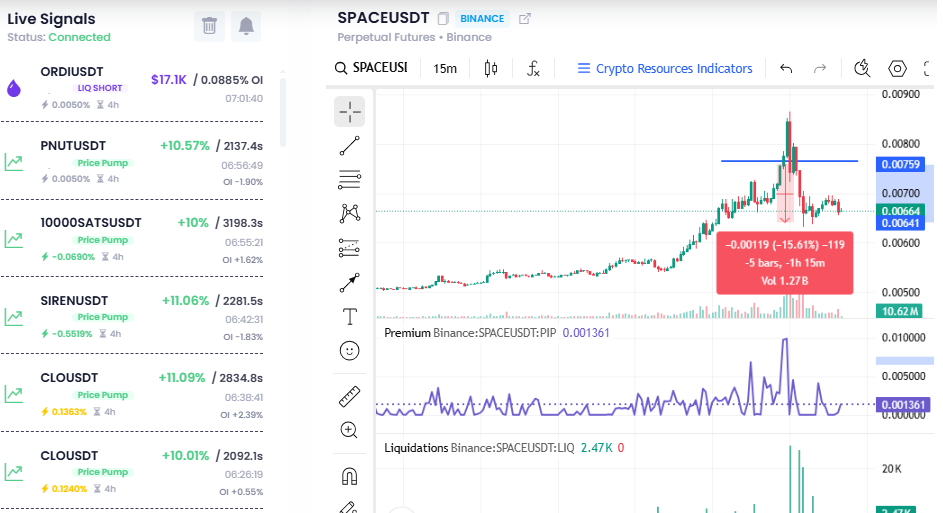Copy the SPACEUSDT symbol name
This screenshot has height=513, width=943.
click(443, 19)
